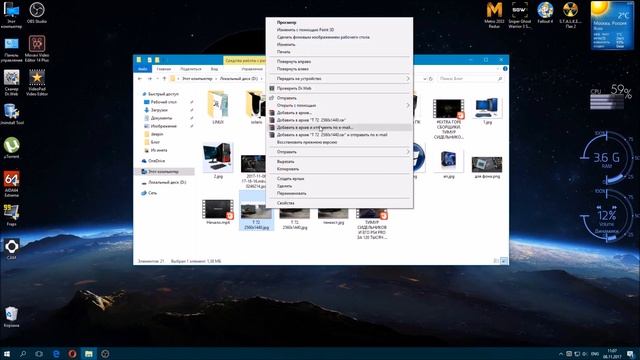Open the uTorrent desktop shortcut

(x=11, y=148)
